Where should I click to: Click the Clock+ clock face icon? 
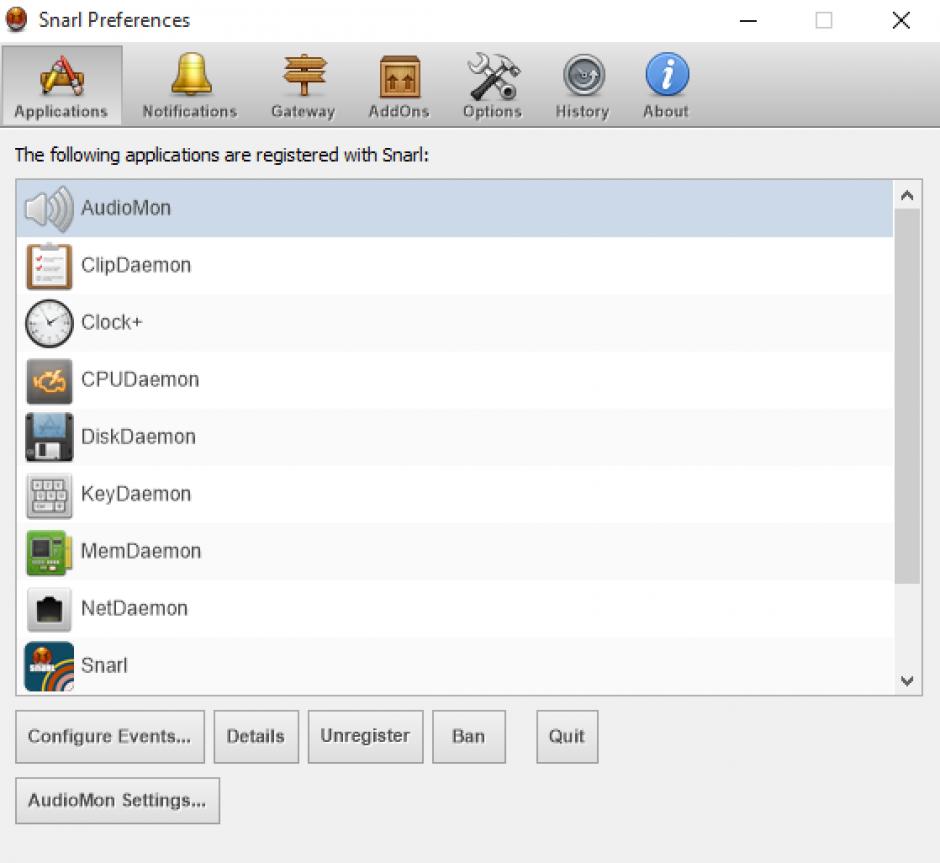click(x=49, y=323)
